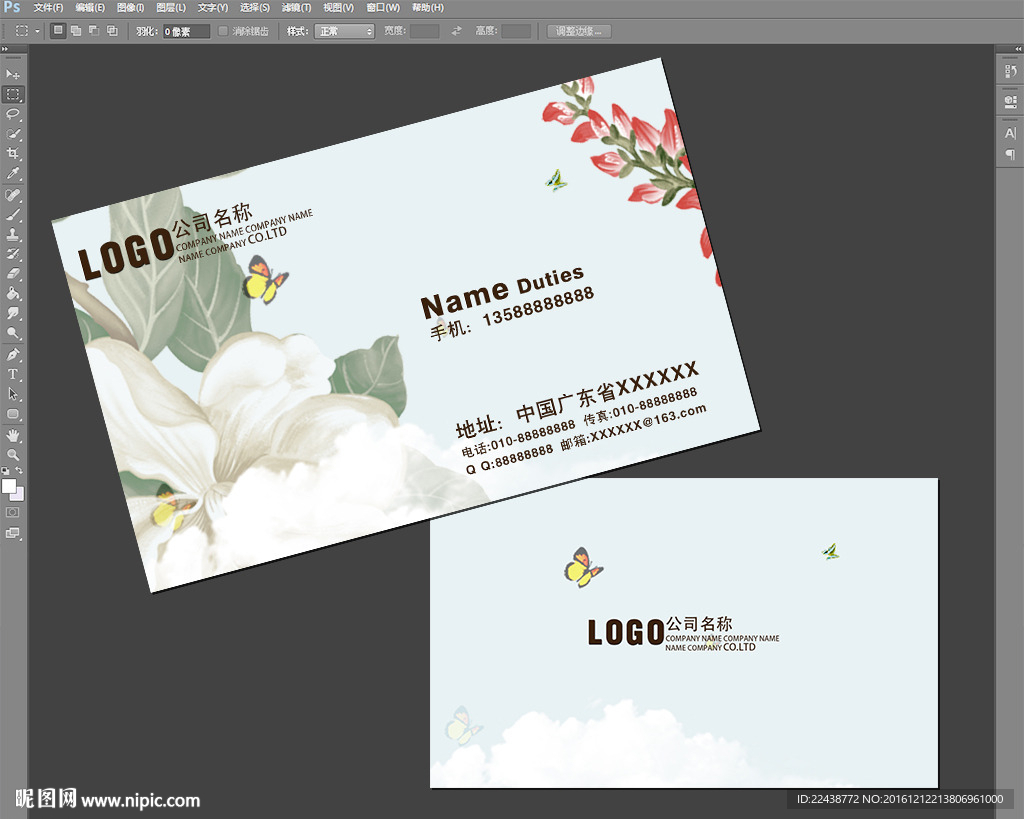The height and width of the screenshot is (819, 1024).
Task: Pick the Crop tool
Action: pos(13,153)
